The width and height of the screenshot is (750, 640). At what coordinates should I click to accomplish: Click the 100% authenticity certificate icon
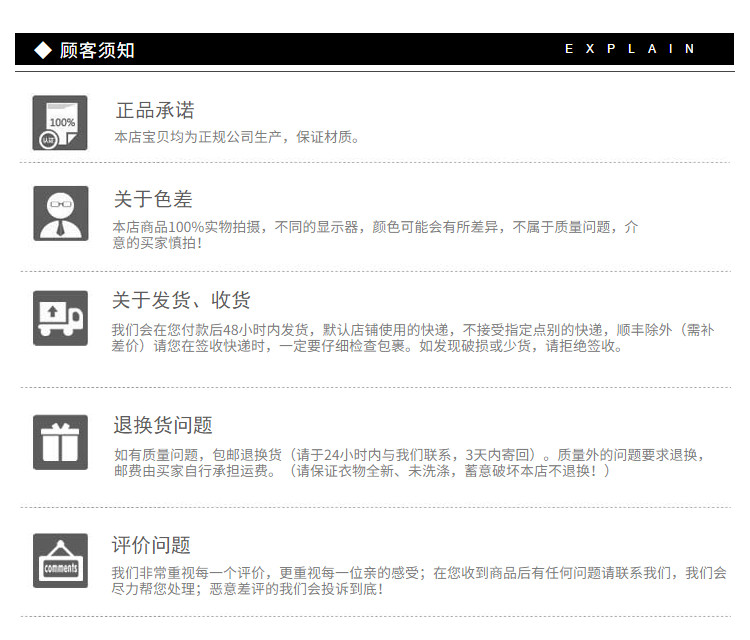(60, 123)
